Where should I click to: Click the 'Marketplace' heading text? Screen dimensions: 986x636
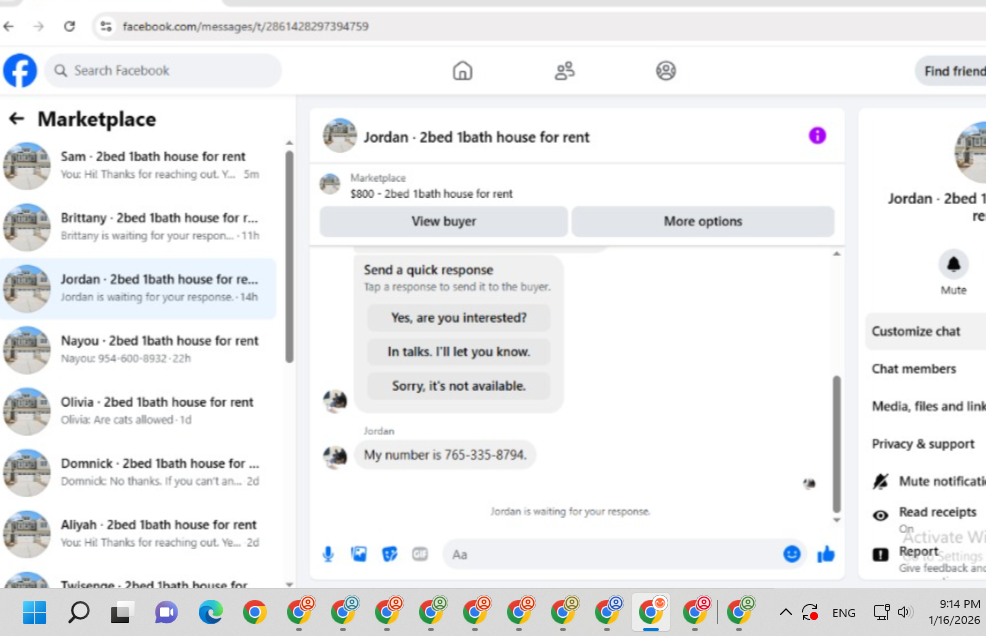coord(97,119)
